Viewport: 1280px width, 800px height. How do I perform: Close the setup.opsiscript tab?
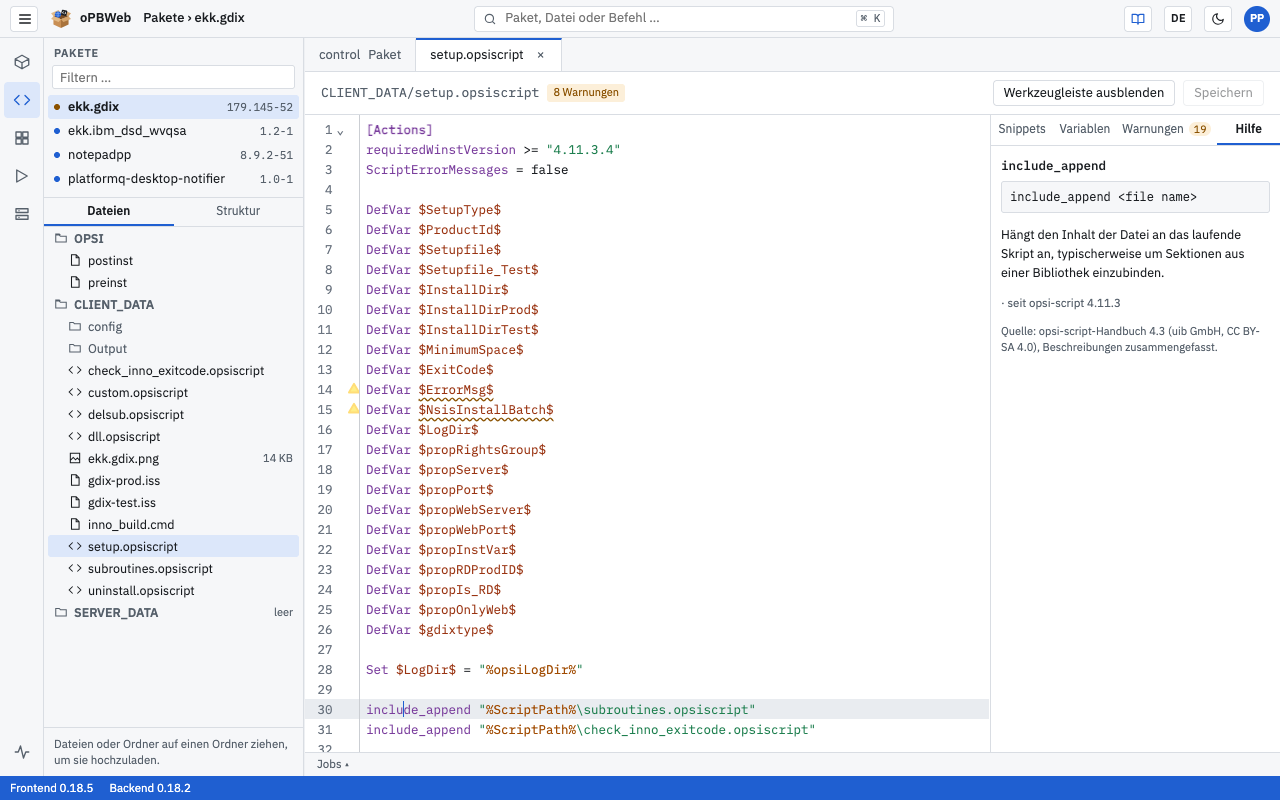click(x=541, y=55)
